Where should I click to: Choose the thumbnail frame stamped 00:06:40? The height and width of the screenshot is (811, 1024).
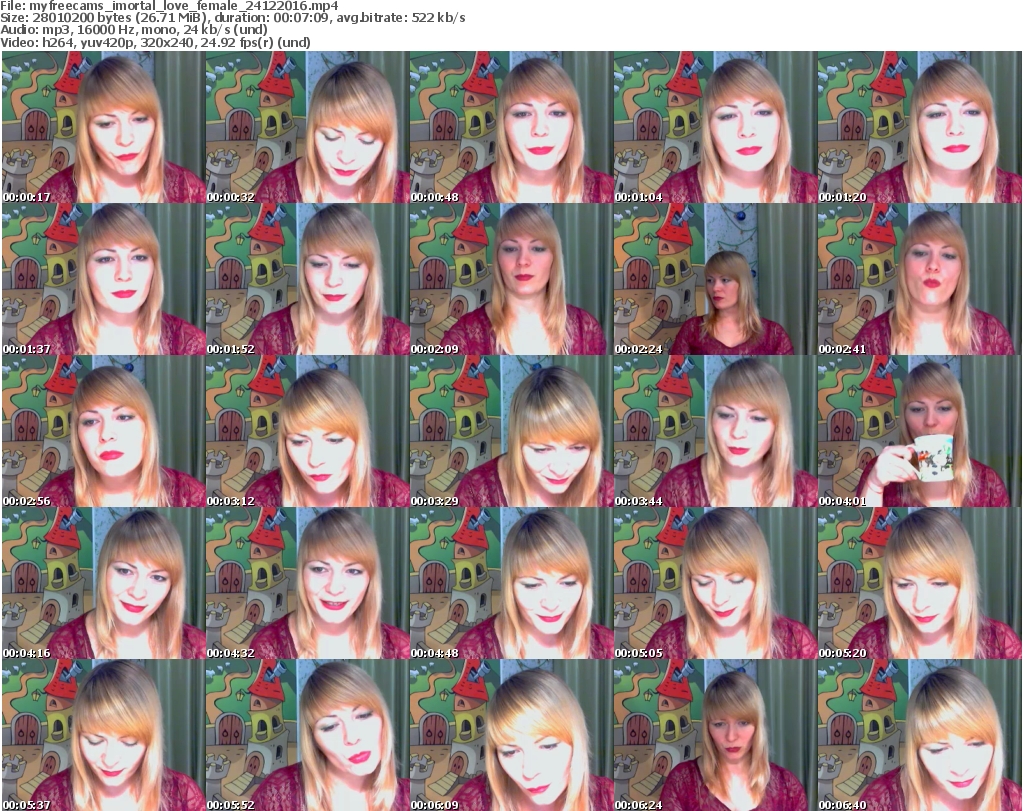(920, 735)
